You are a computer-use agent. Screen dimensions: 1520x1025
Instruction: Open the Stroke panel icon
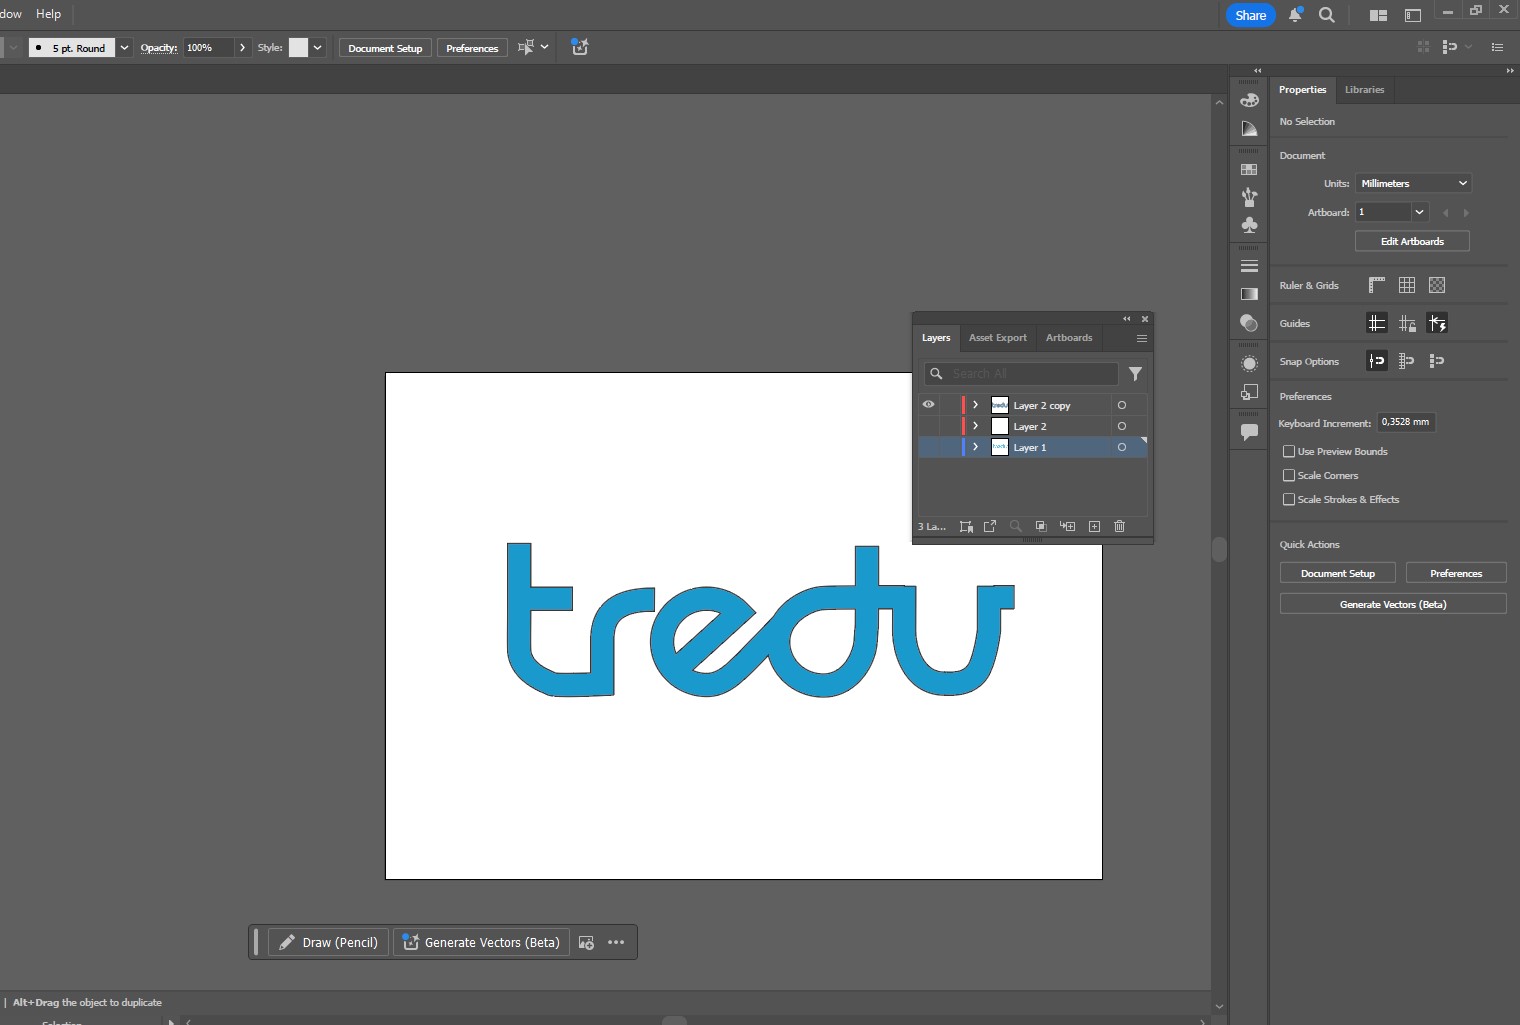click(1249, 266)
